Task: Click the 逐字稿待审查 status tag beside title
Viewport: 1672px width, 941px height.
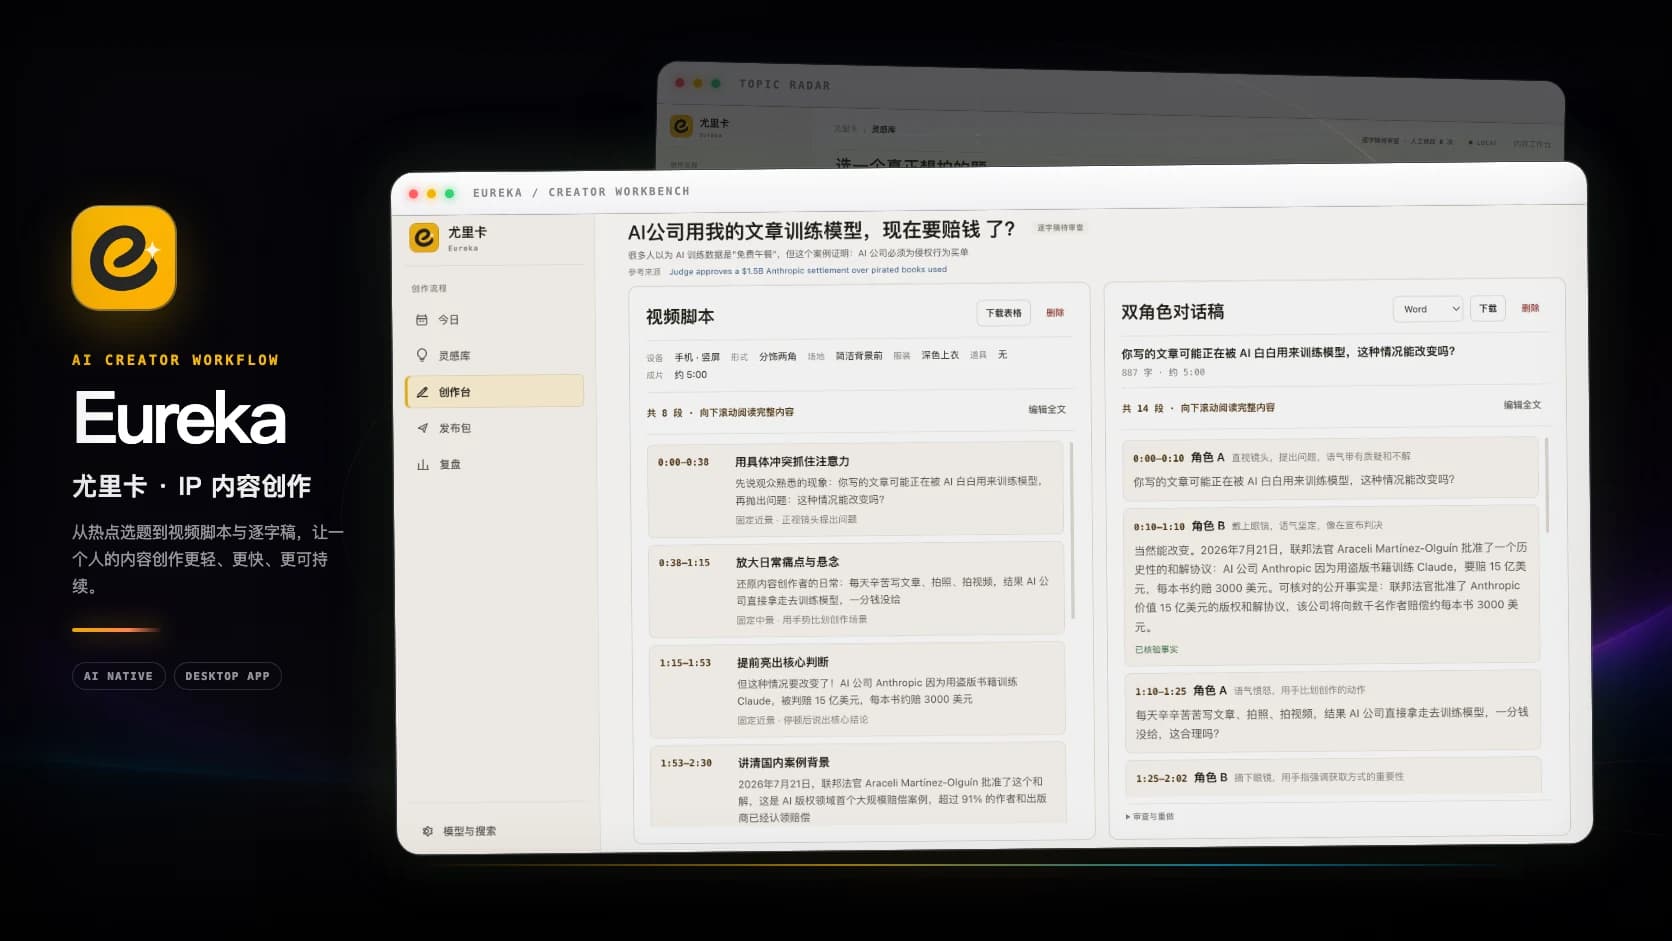Action: (x=1060, y=228)
